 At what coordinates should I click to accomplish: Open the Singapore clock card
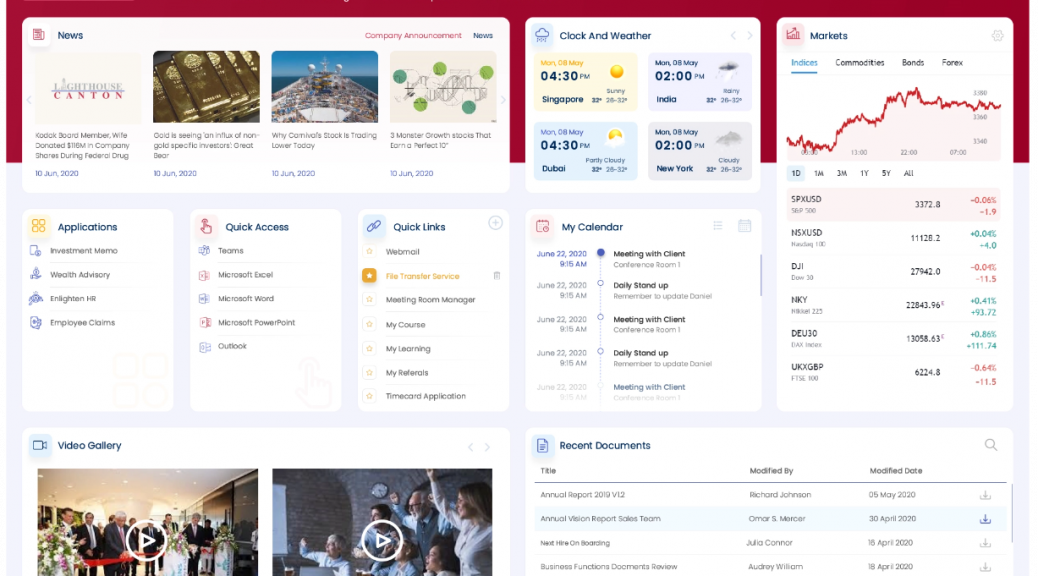click(x=585, y=81)
